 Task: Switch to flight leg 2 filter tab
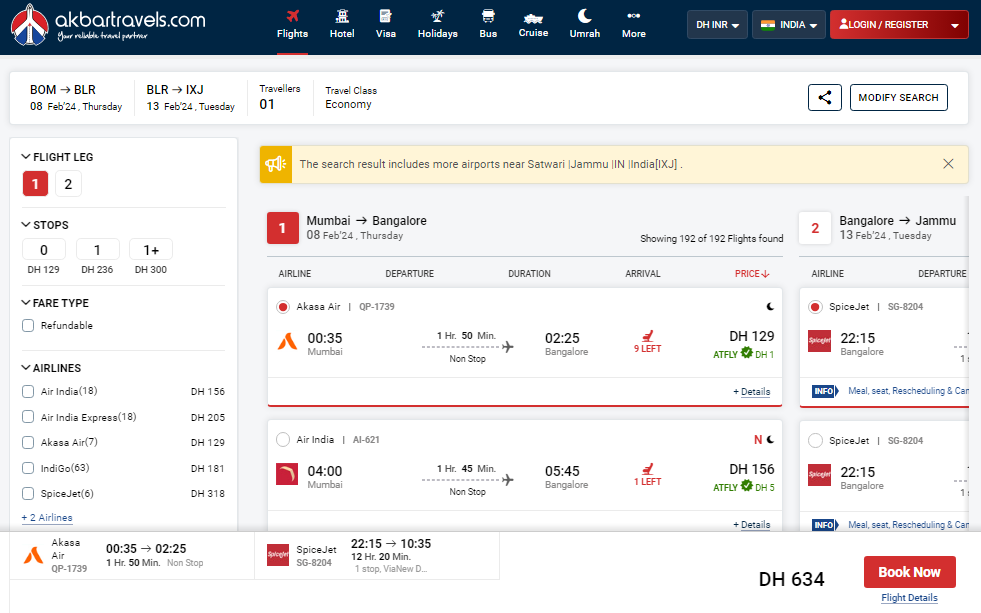[68, 184]
